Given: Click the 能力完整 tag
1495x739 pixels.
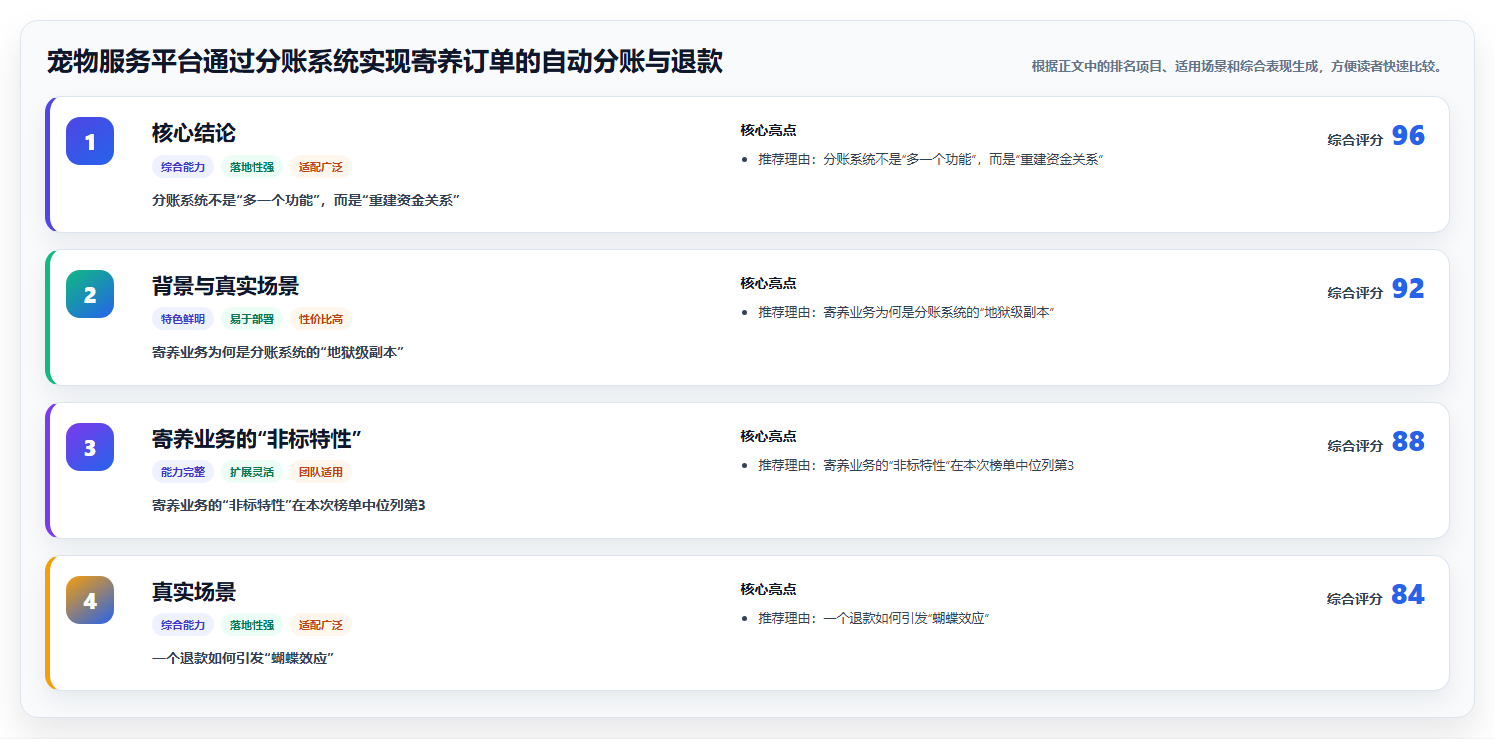Looking at the screenshot, I should pyautogui.click(x=183, y=472).
